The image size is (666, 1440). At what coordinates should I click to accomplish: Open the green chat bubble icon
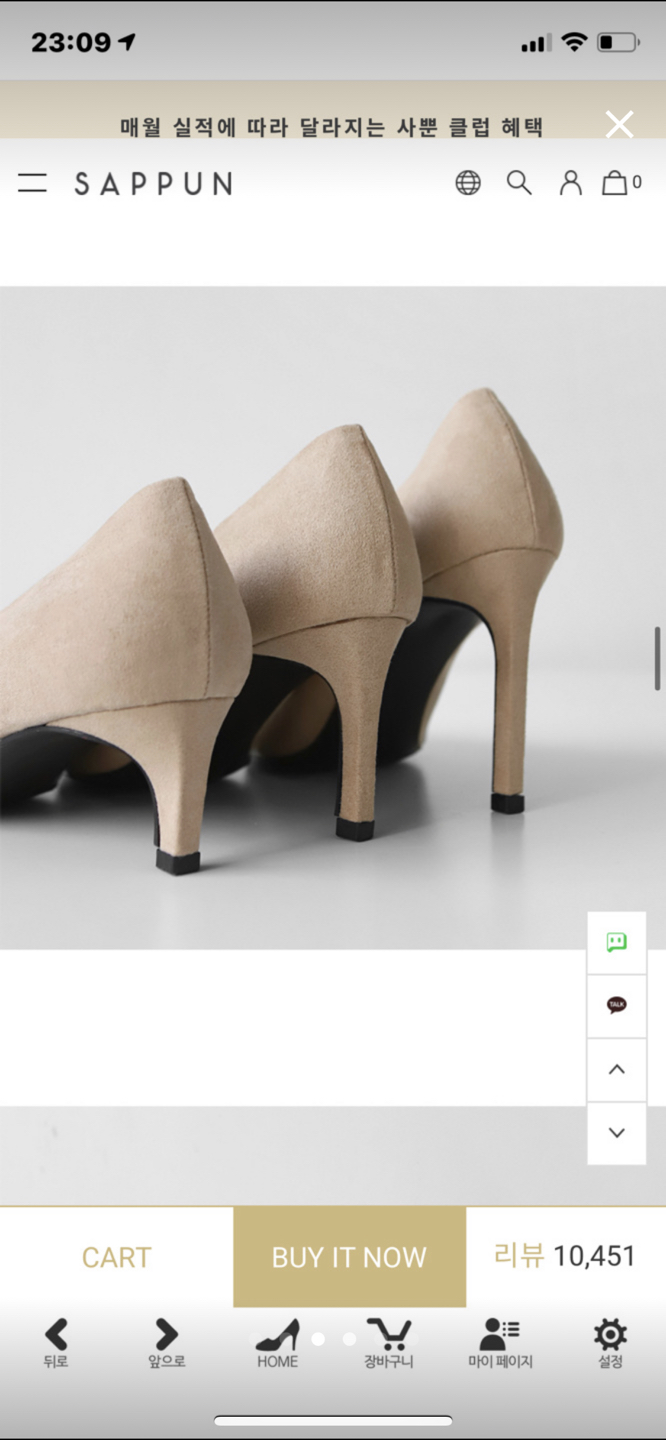617,942
